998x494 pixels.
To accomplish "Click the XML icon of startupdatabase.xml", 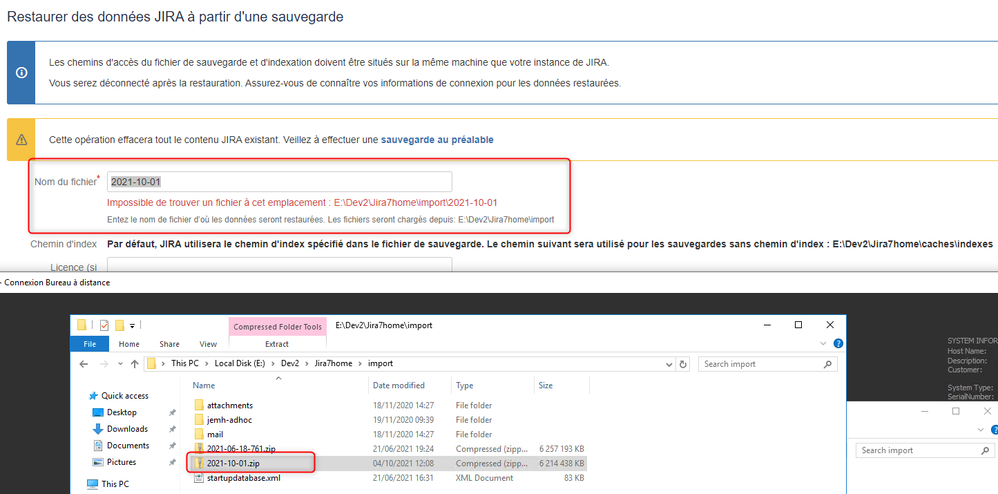I will pos(199,478).
